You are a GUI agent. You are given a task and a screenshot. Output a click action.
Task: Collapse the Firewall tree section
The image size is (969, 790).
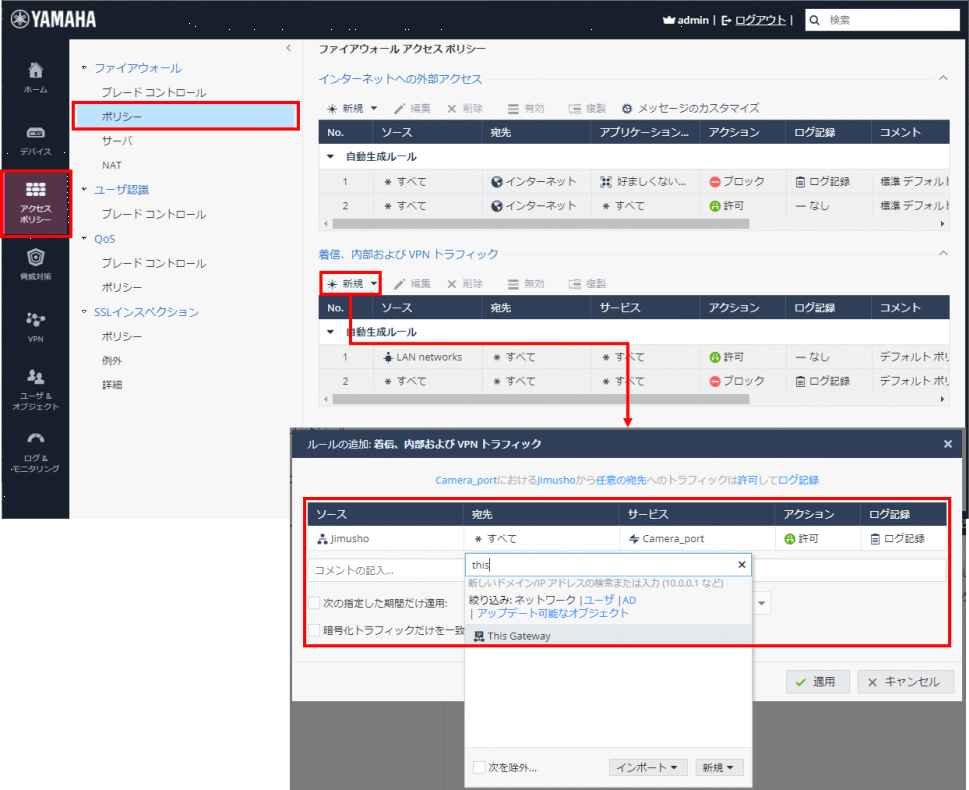click(x=84, y=68)
